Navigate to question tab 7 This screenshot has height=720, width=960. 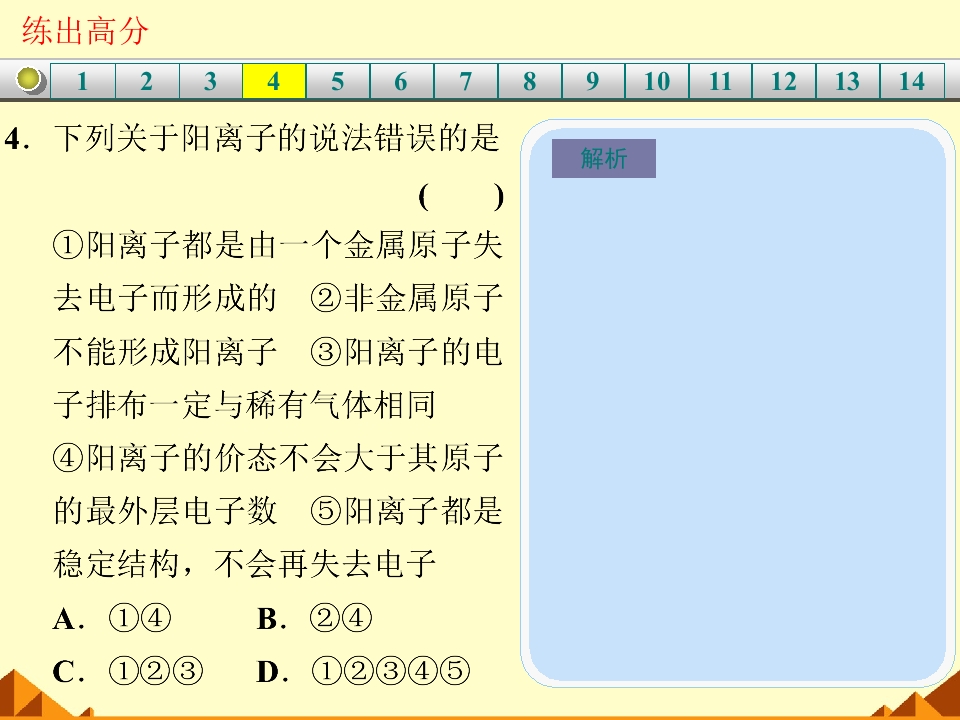[x=465, y=82]
